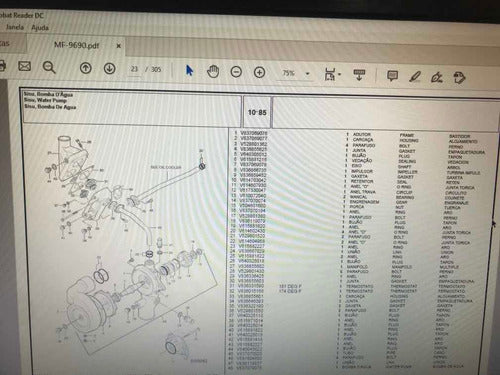Click the 10-85 section number
Screen dimensions: 500x375
tap(257, 112)
